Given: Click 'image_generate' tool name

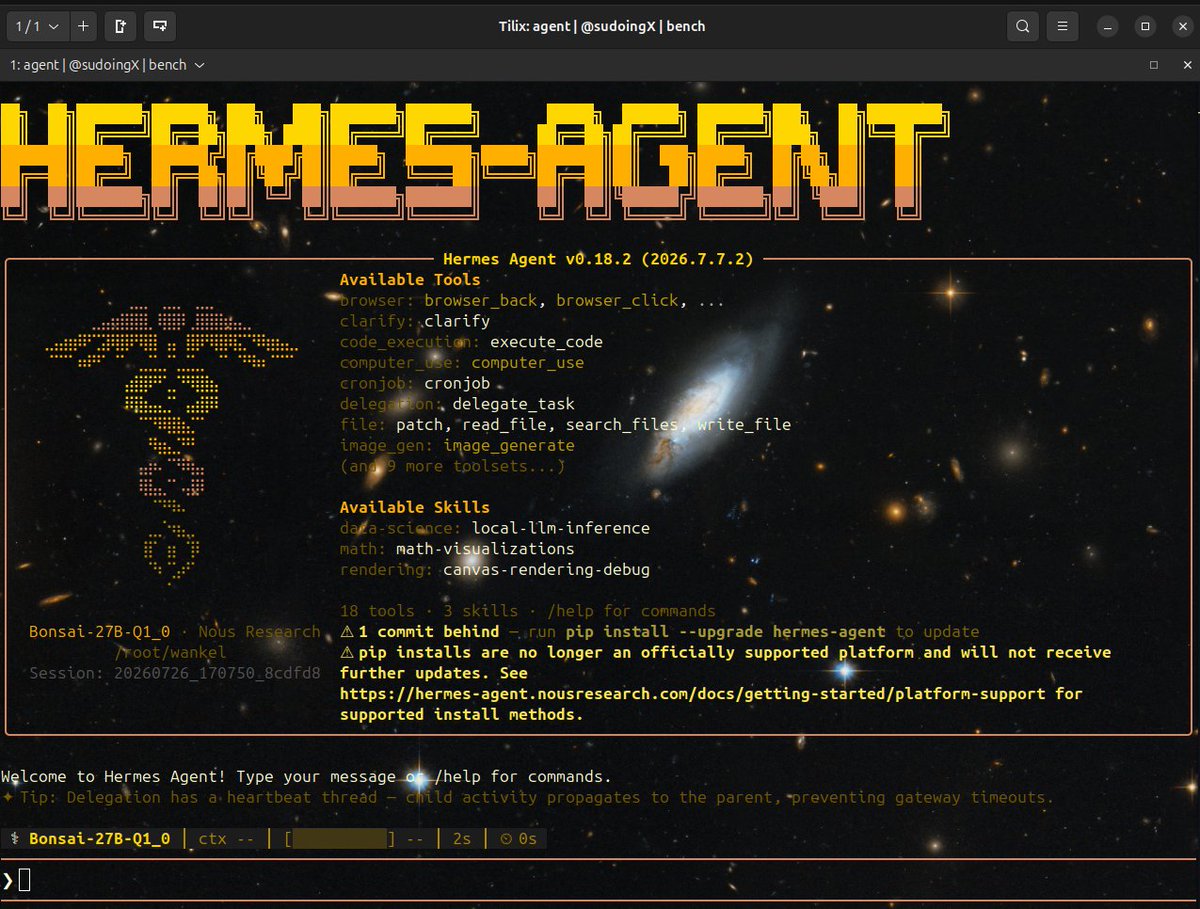Looking at the screenshot, I should [x=509, y=445].
